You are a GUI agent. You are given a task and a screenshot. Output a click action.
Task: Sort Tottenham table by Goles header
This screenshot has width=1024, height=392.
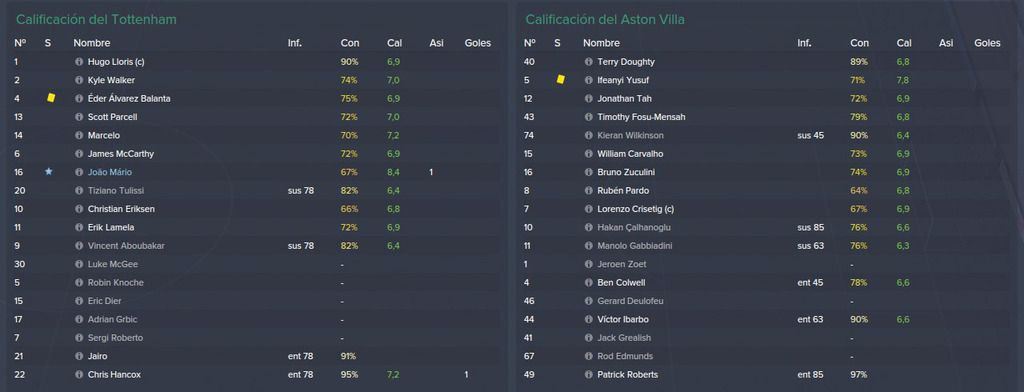pyautogui.click(x=477, y=43)
